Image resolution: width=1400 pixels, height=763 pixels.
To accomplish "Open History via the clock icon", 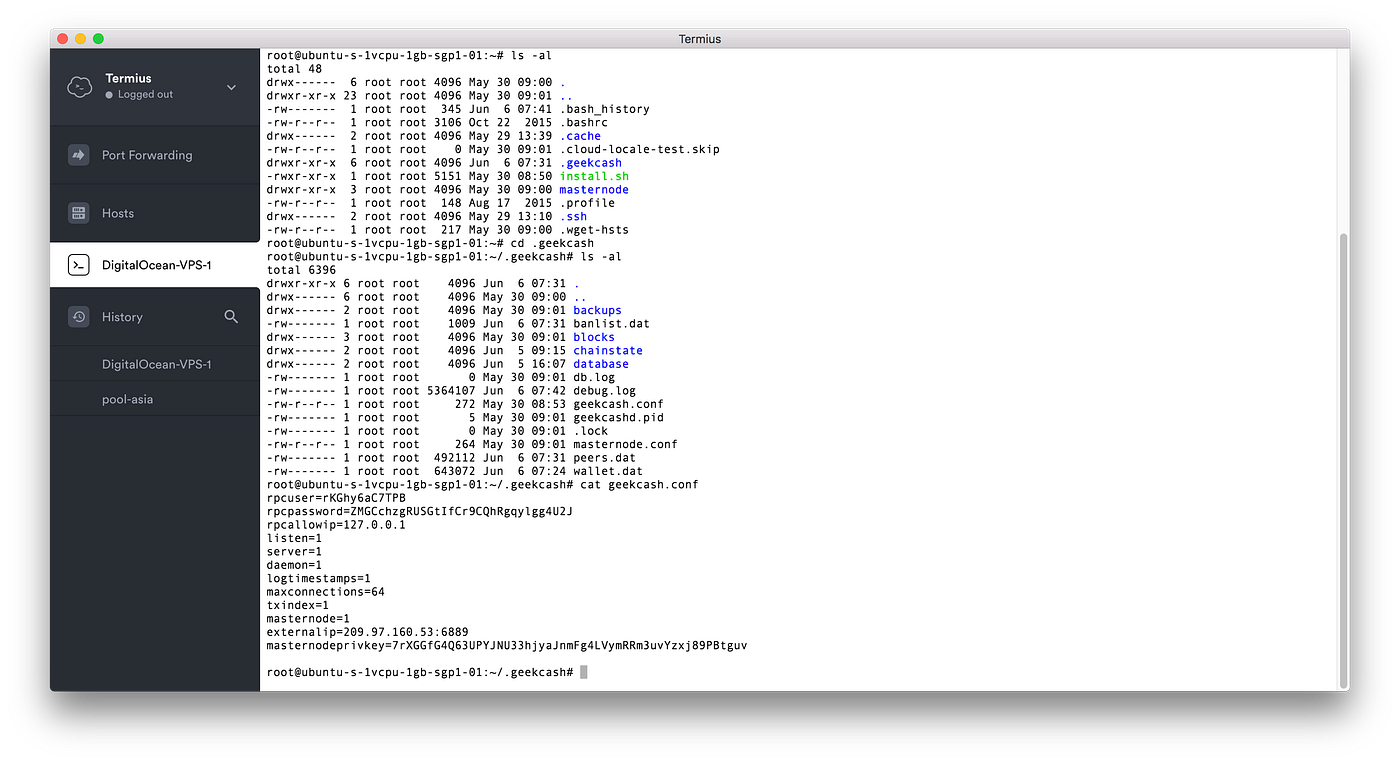I will (79, 316).
